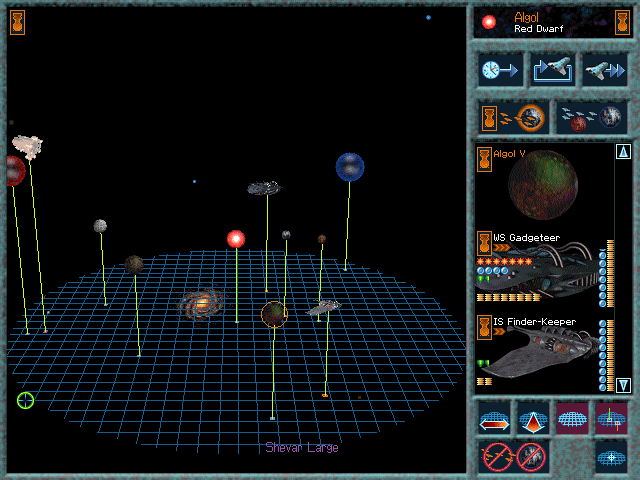The height and width of the screenshot is (480, 640).
Task: Click the emblem beside Algol V entry
Action: point(484,160)
